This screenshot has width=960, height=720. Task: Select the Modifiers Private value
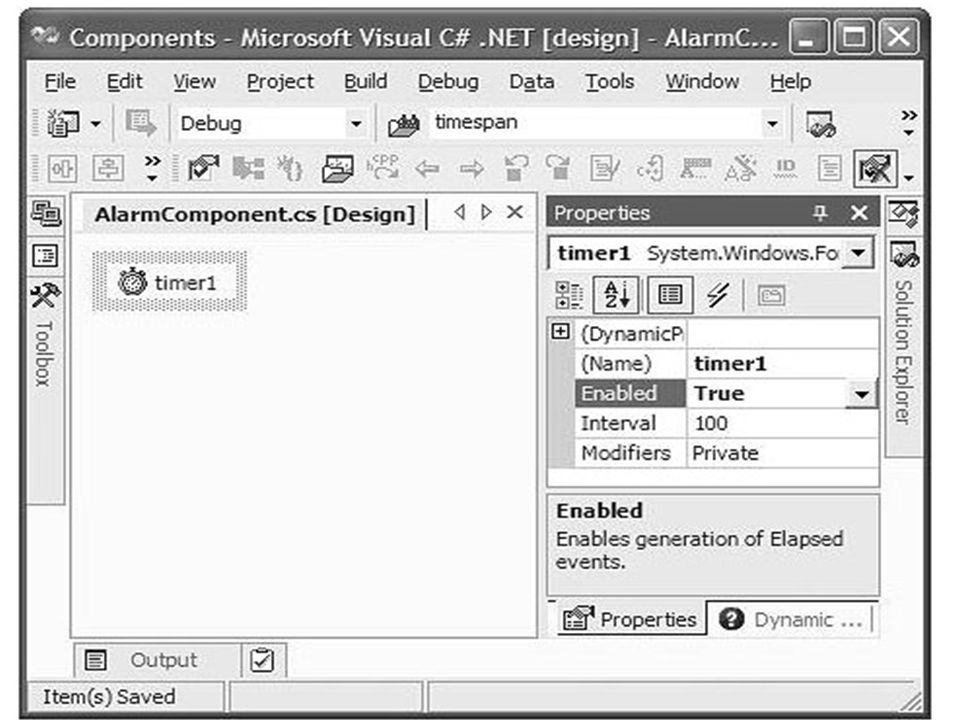tap(782, 453)
